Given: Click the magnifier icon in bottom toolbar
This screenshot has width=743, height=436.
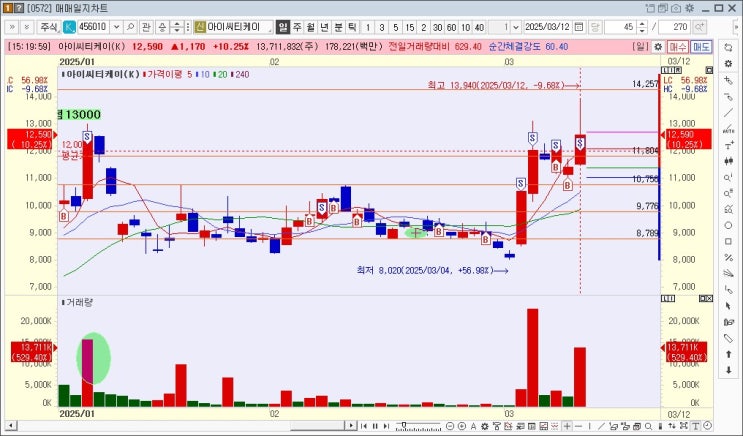Looking at the screenshot, I should [x=648, y=426].
